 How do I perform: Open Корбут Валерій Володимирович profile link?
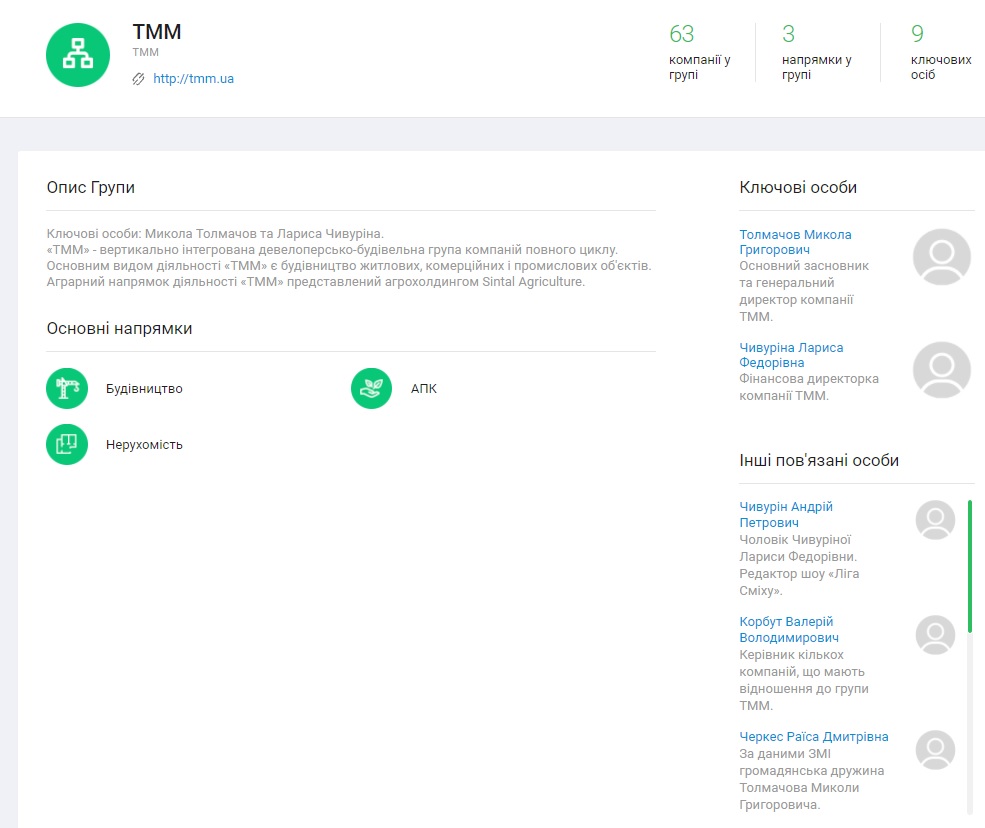[x=788, y=630]
